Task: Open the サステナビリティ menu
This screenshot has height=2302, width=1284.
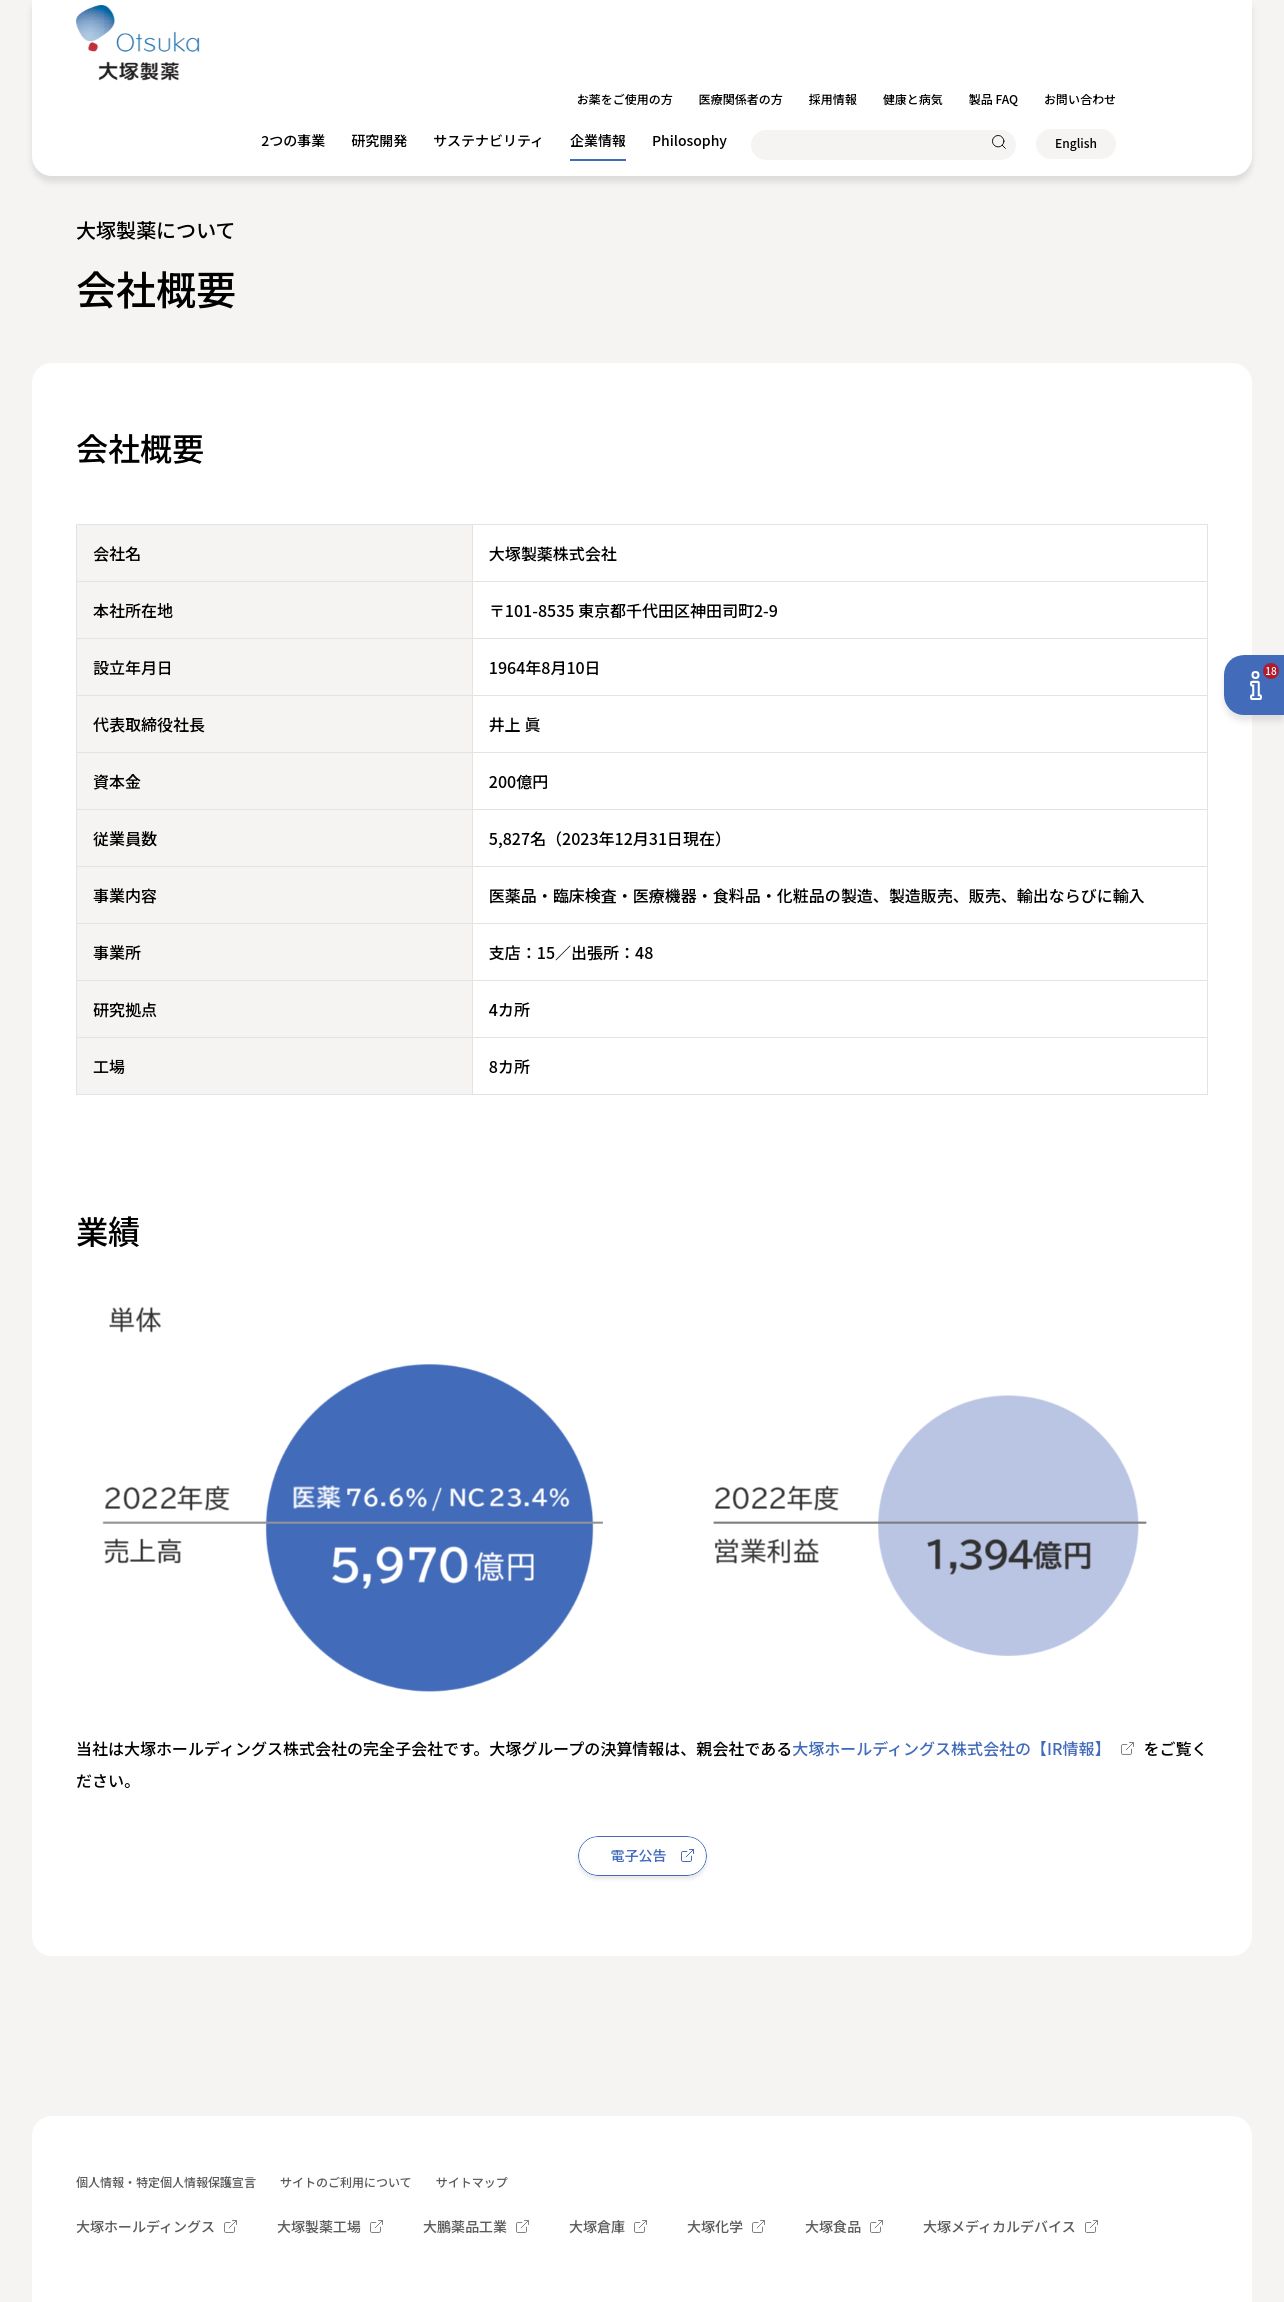Action: point(488,141)
